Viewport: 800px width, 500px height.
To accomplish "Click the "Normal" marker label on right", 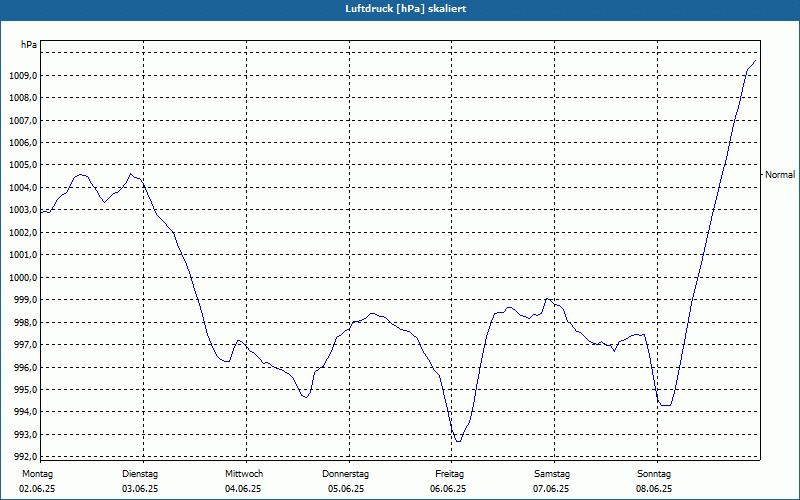I will click(780, 174).
